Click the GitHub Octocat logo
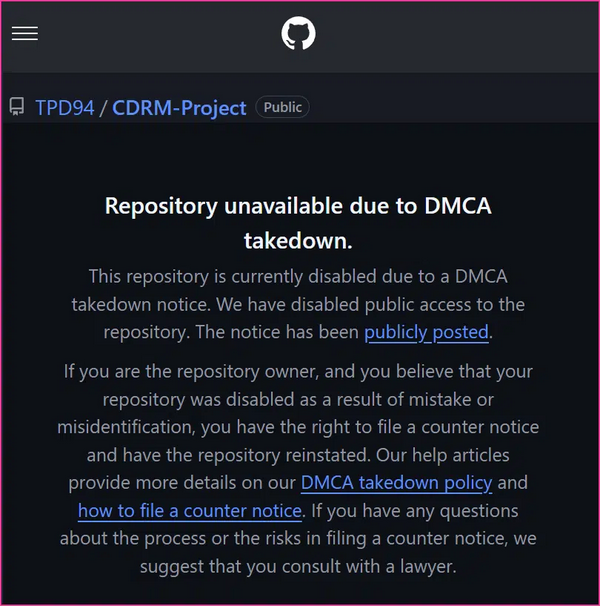 click(298, 34)
